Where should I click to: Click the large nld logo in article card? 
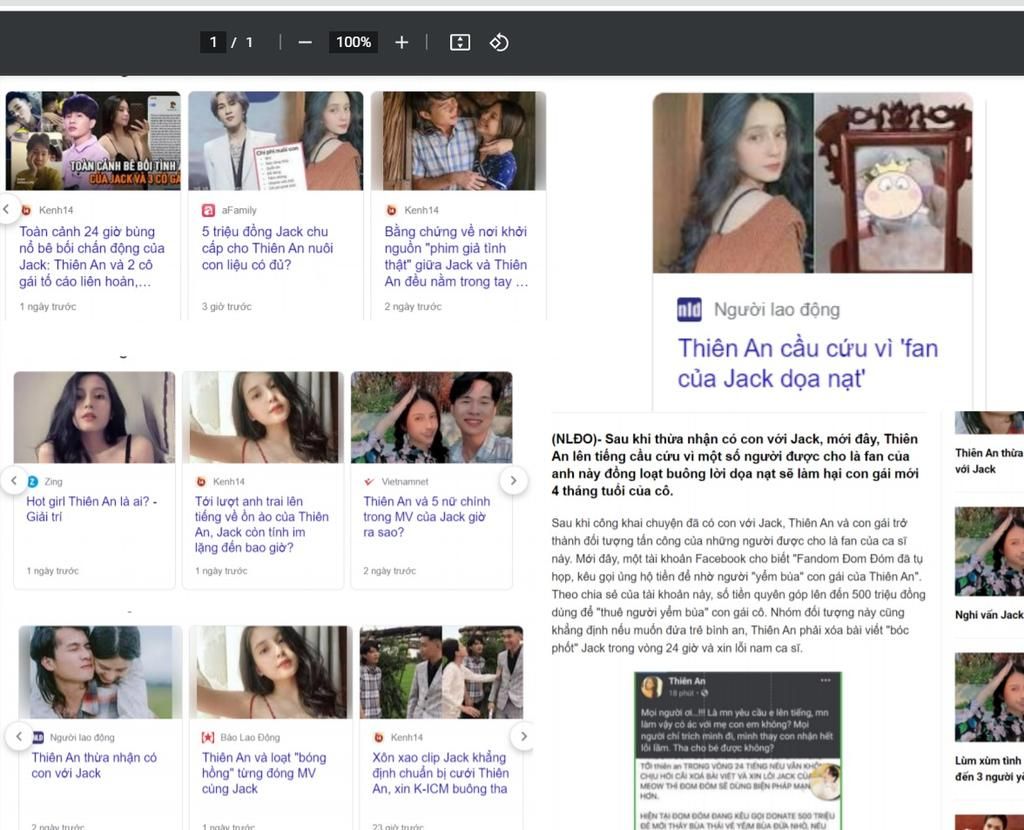689,310
